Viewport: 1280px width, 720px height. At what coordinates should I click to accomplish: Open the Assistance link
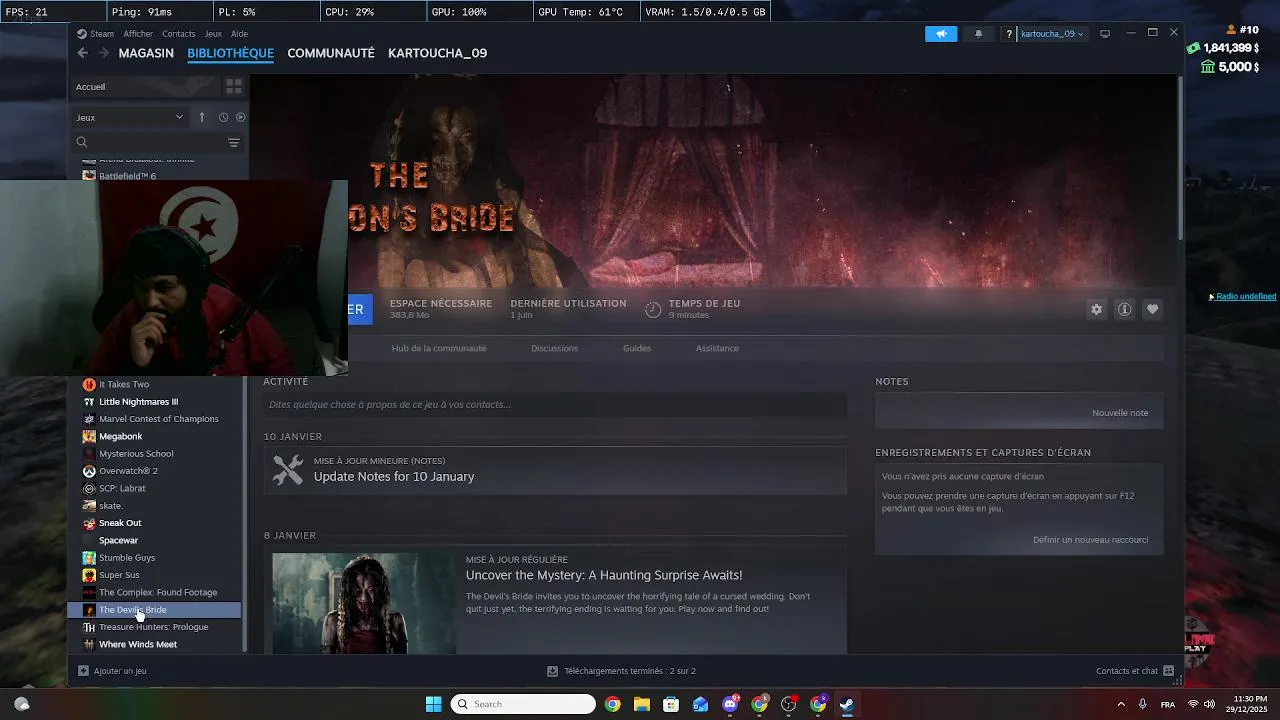pyautogui.click(x=717, y=348)
